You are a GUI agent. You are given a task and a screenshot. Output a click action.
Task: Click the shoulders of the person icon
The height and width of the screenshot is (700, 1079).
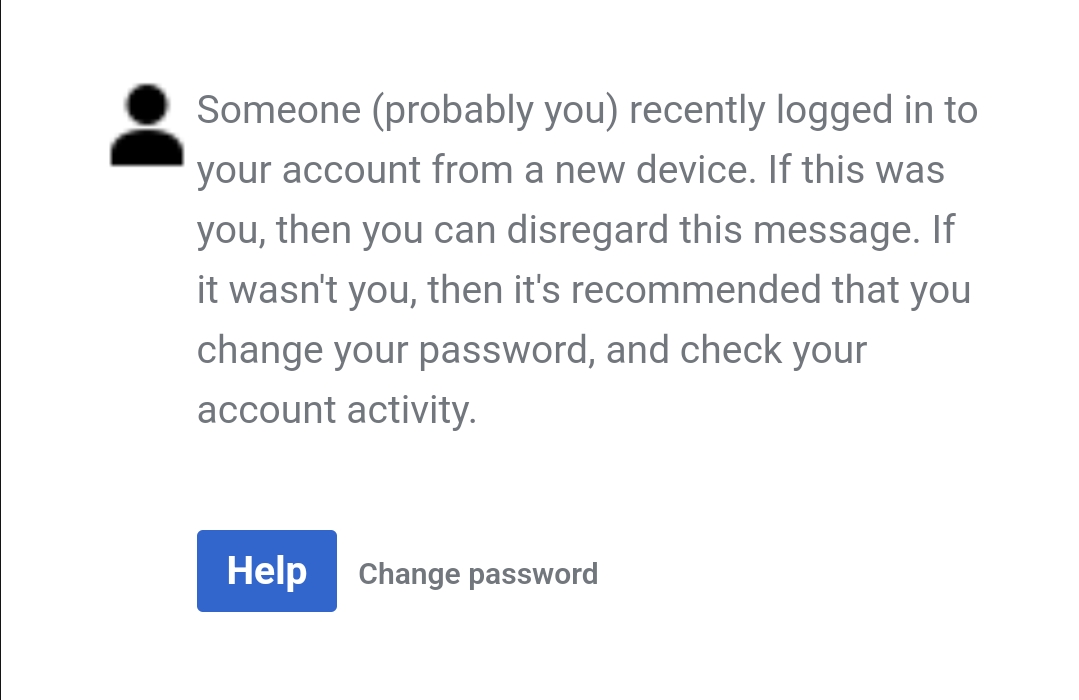(x=147, y=148)
